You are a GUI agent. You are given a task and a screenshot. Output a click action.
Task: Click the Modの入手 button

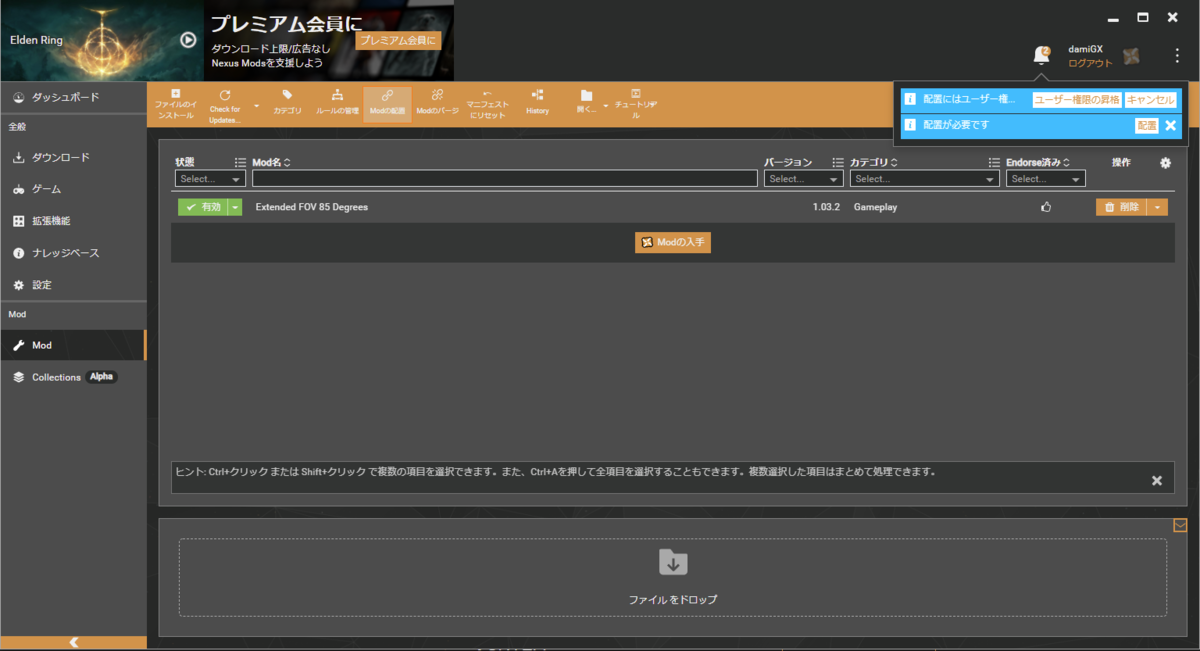(673, 242)
